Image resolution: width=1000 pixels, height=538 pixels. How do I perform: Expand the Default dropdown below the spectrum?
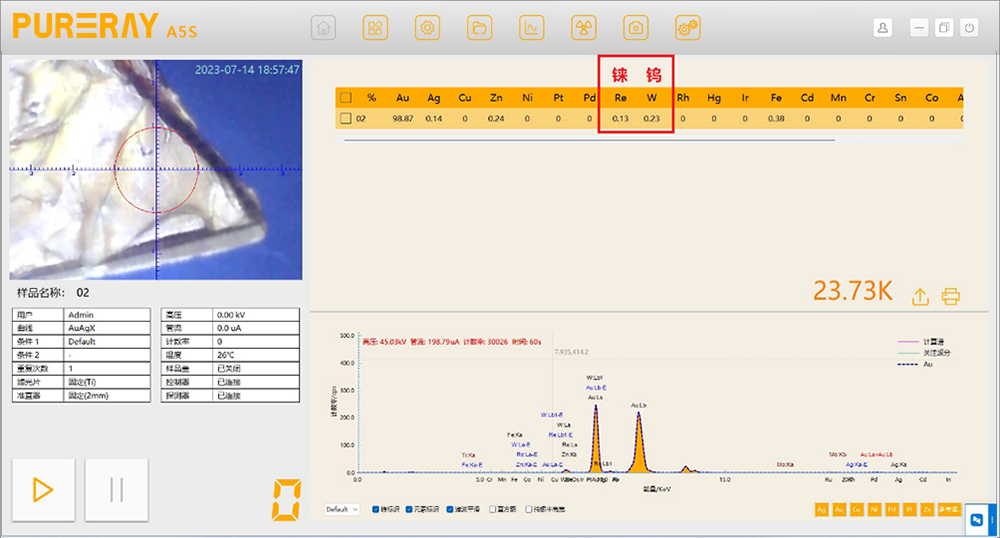(341, 509)
